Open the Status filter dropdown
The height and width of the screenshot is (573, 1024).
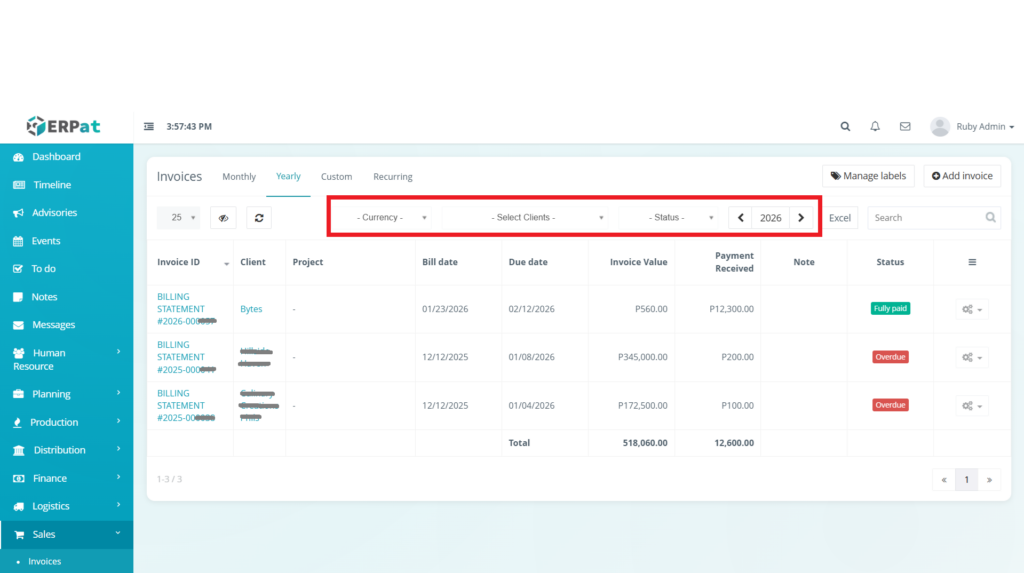tap(674, 217)
